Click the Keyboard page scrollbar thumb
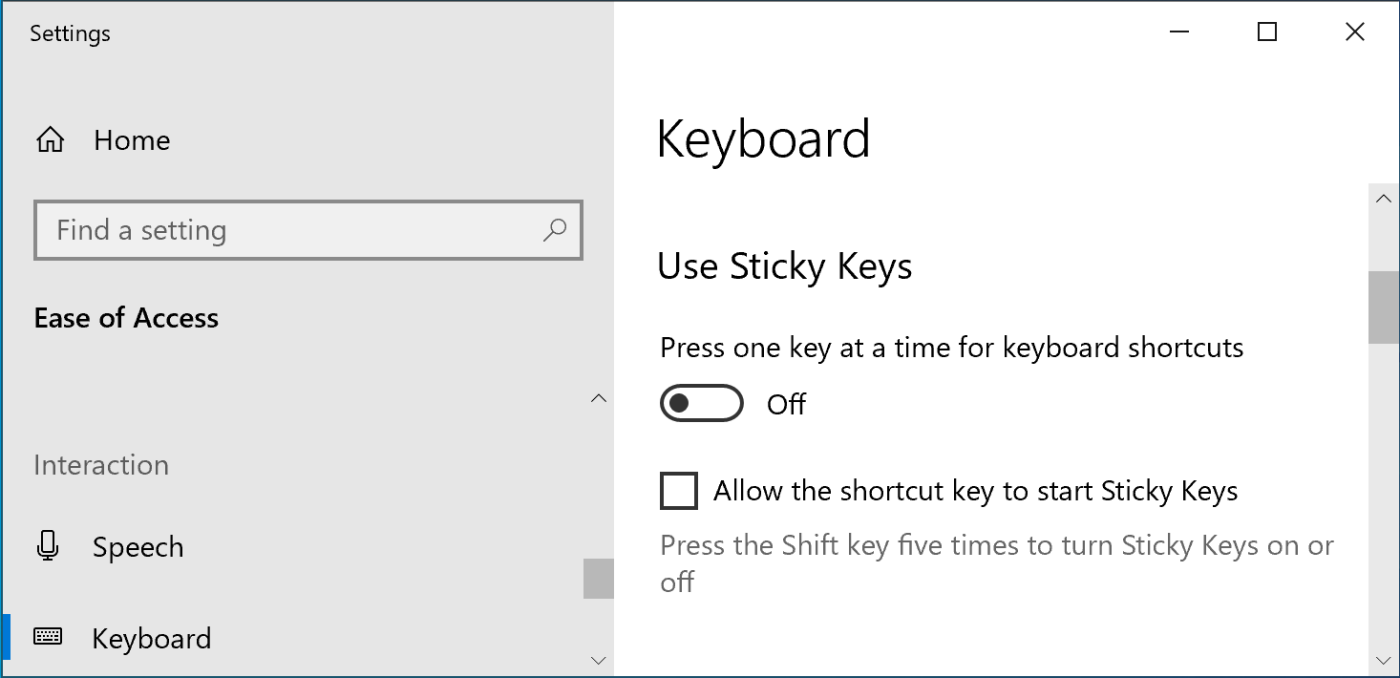Screen dimensions: 1400x678 [1384, 308]
